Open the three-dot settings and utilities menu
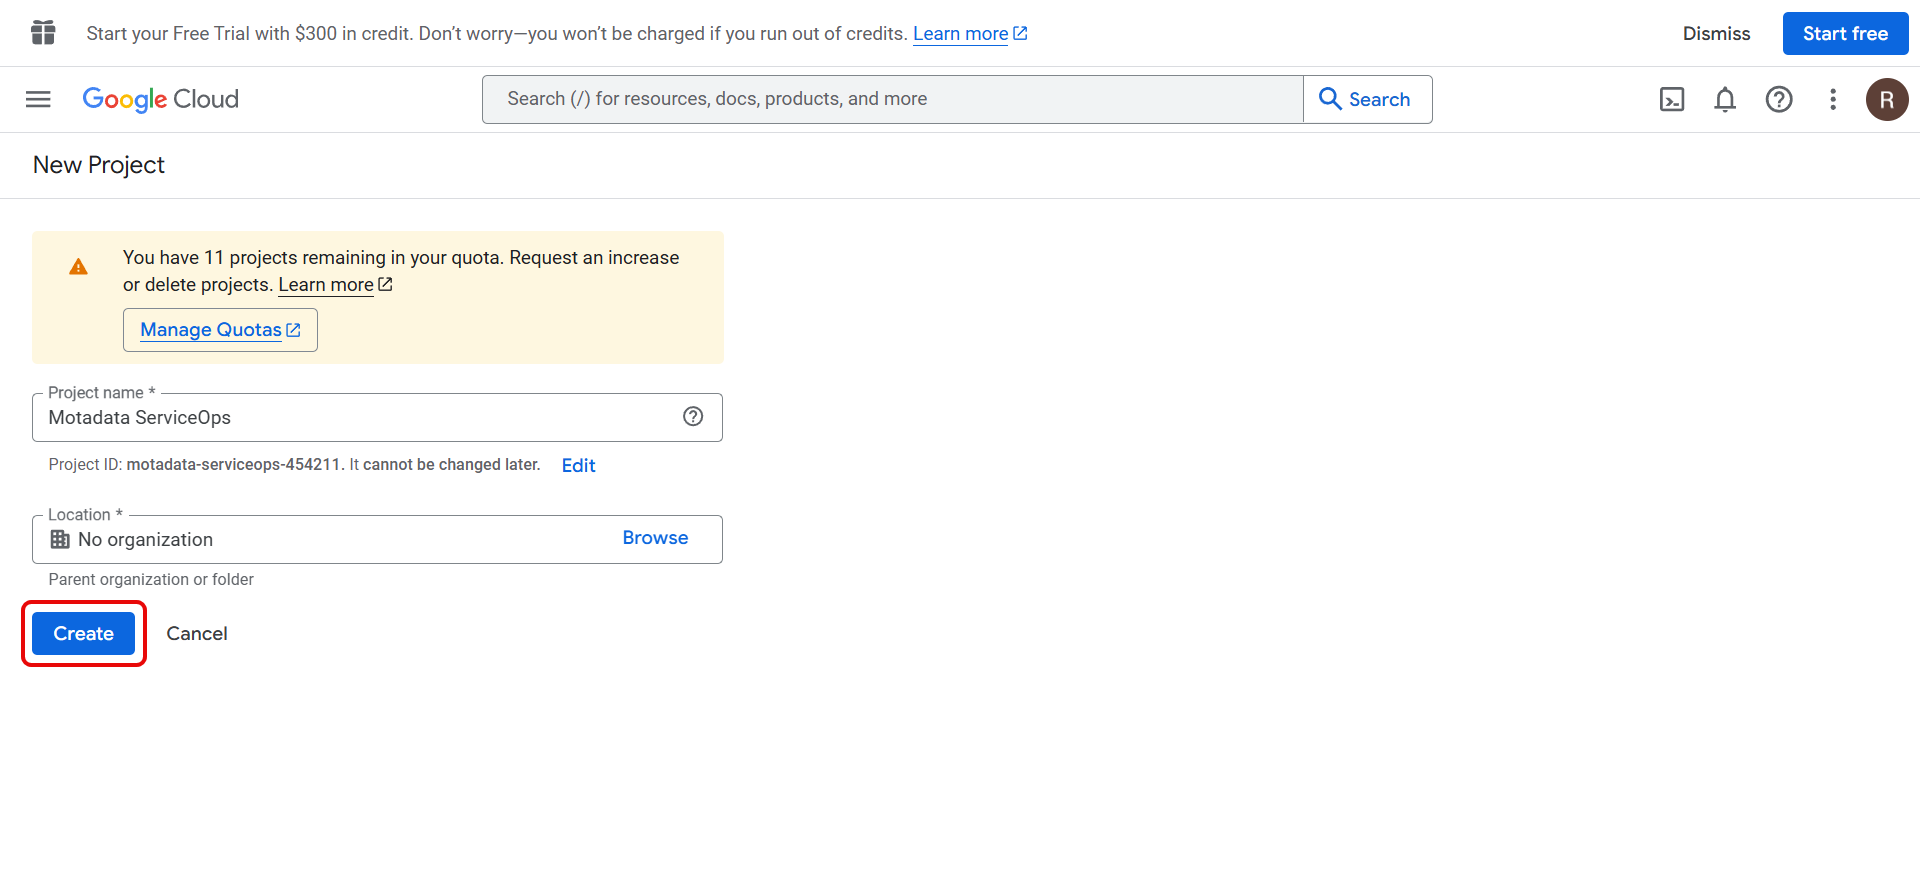1920x890 pixels. coord(1833,99)
